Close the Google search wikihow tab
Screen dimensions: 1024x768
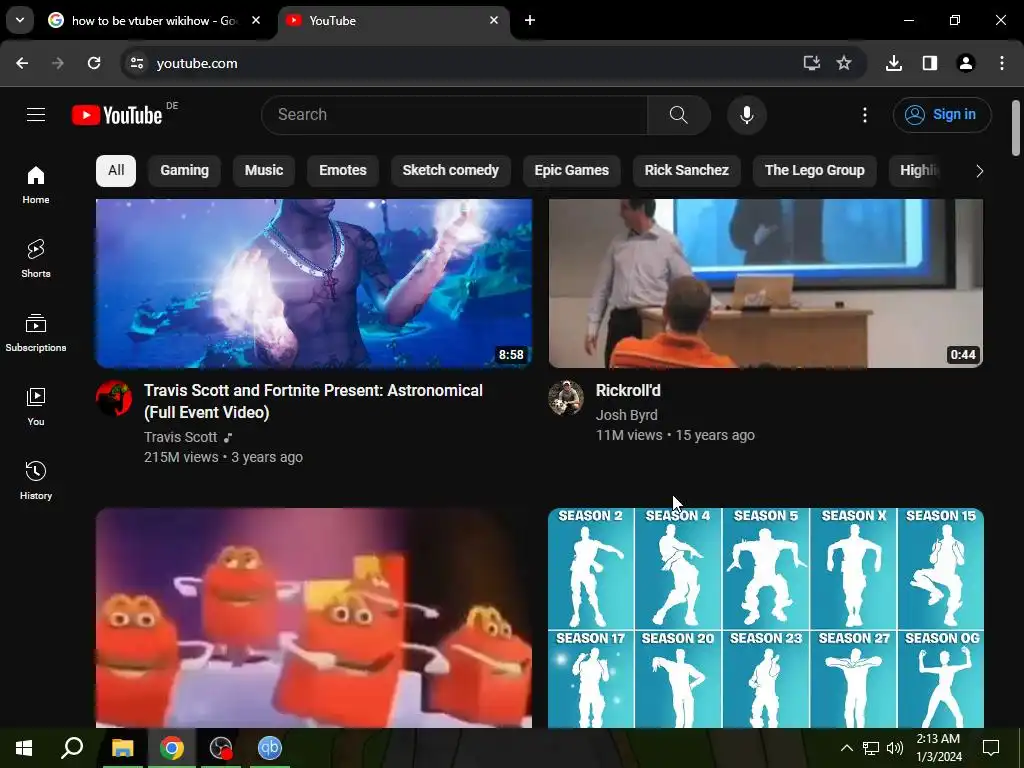pyautogui.click(x=256, y=20)
